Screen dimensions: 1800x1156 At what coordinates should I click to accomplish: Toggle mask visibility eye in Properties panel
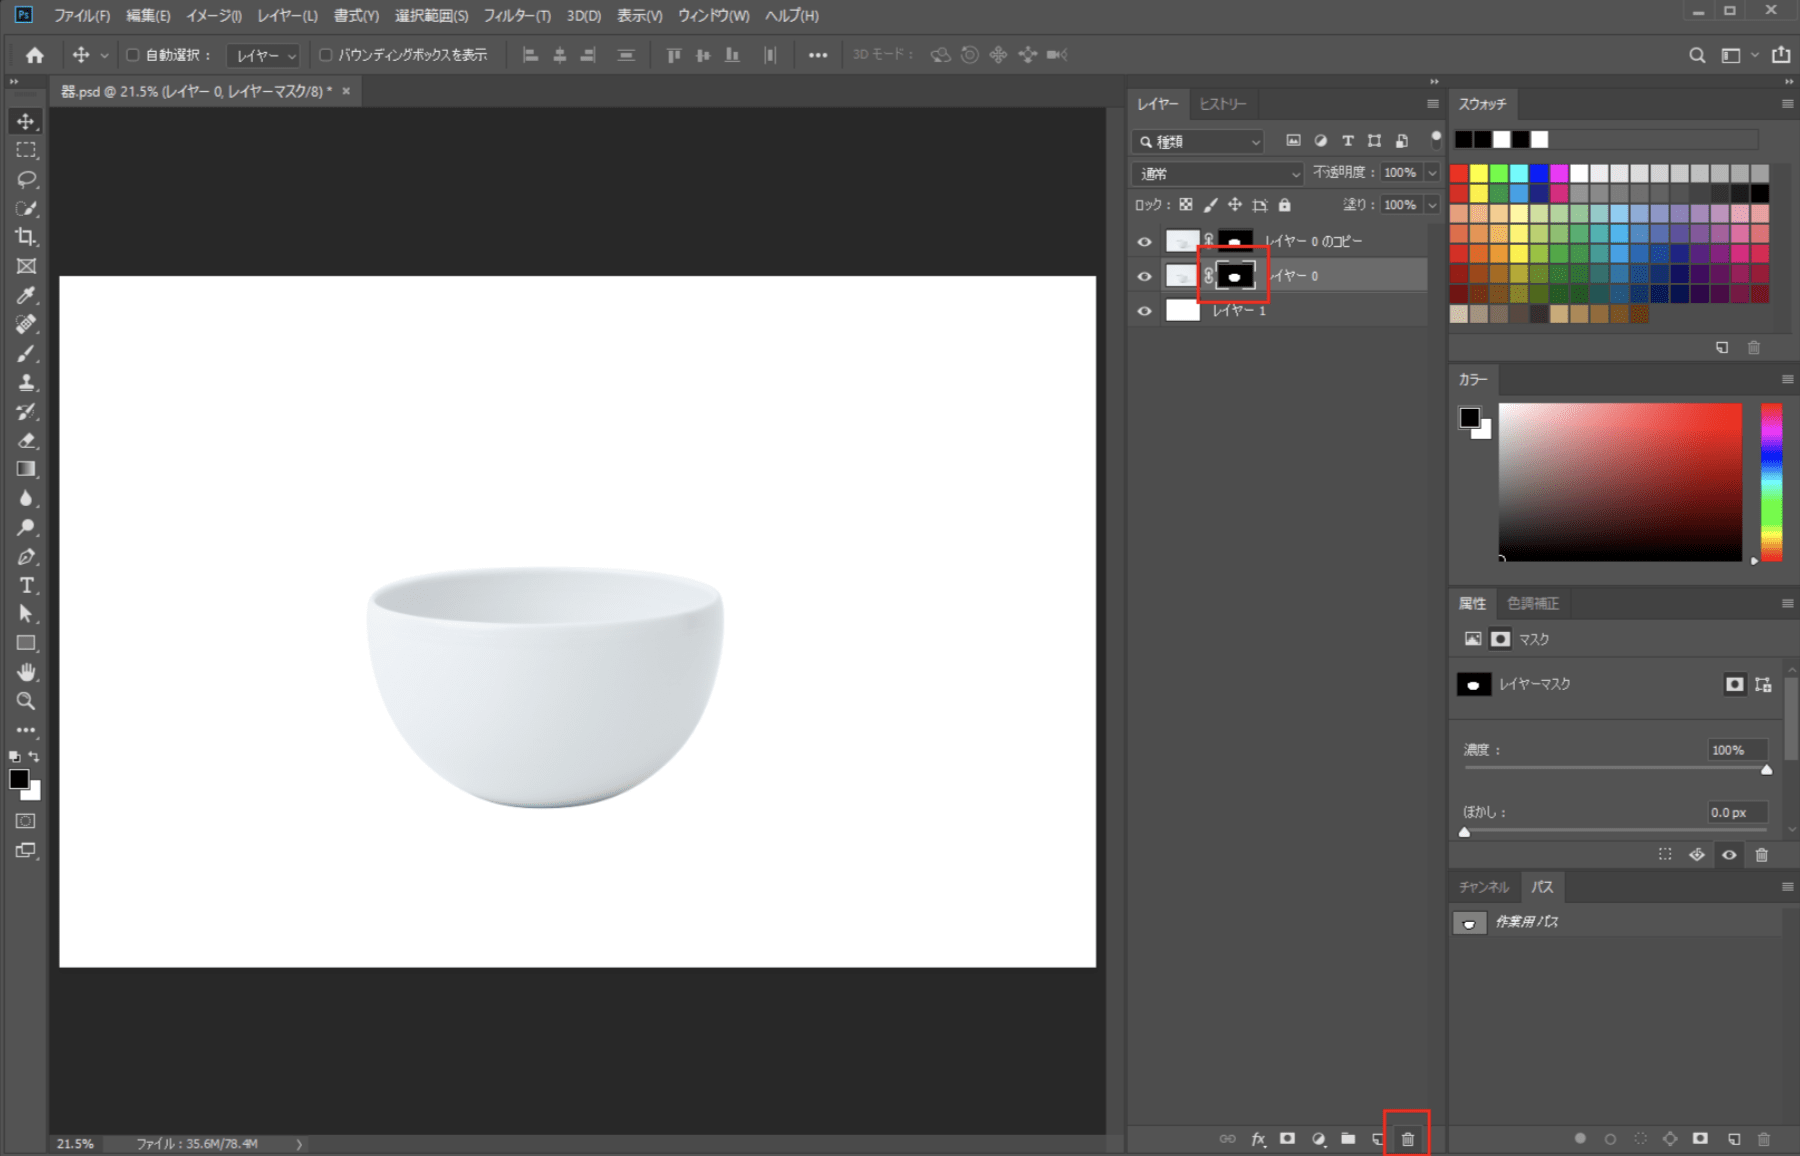click(1729, 855)
